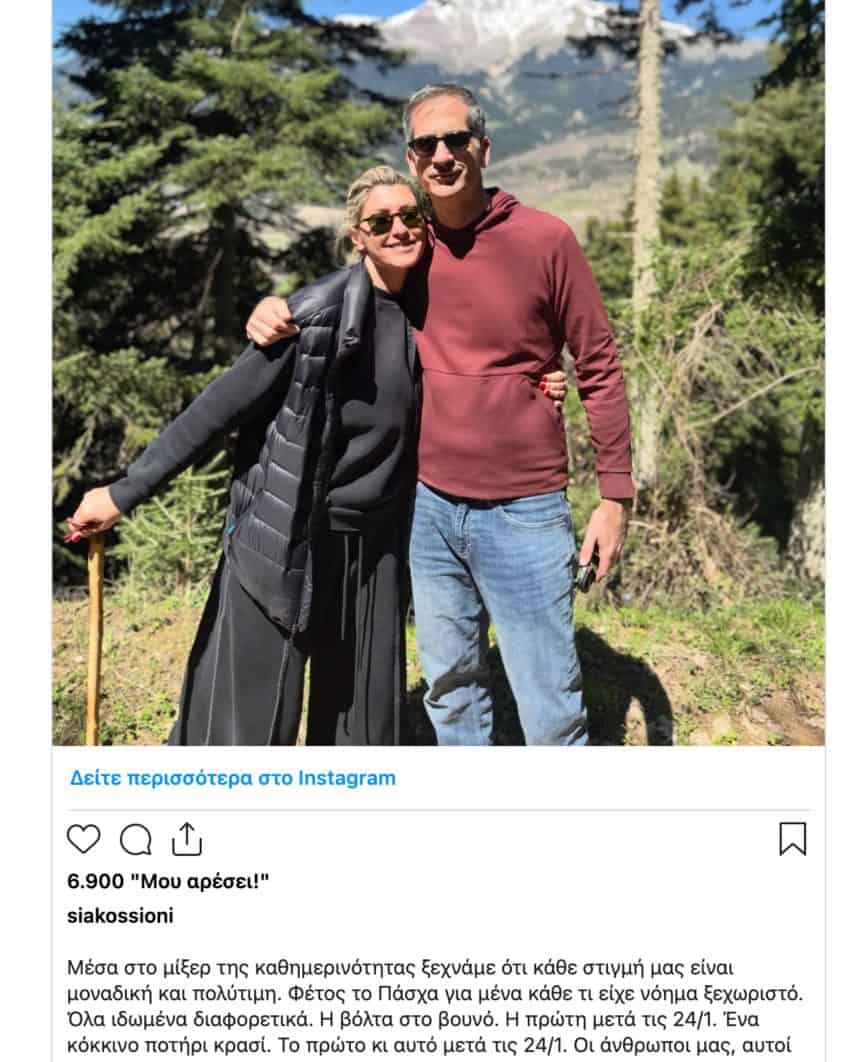Click the woman's sunglasses in the photo
This screenshot has width=860, height=1062.
[390, 220]
